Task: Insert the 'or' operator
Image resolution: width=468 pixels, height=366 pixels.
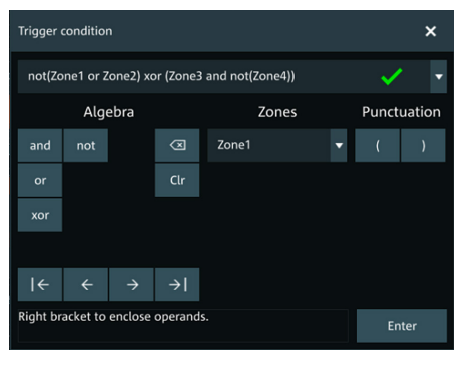Action: (x=40, y=180)
